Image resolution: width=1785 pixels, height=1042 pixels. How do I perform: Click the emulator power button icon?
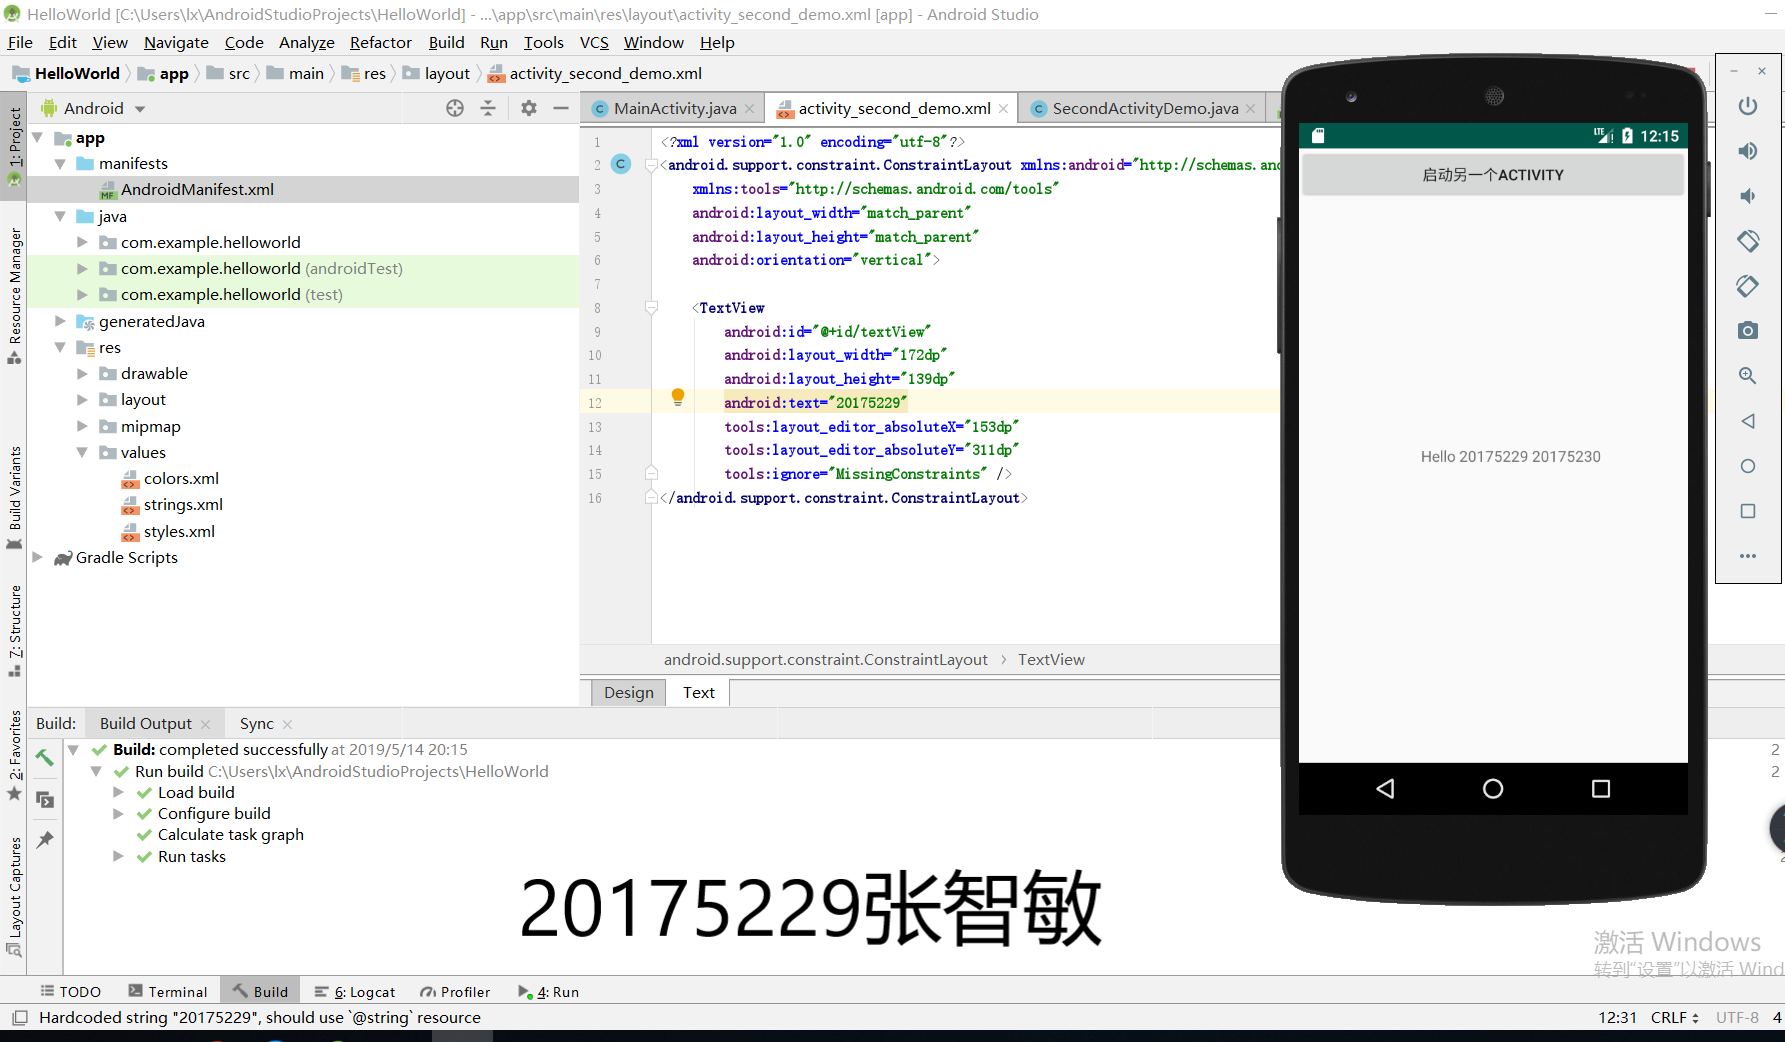[1747, 106]
